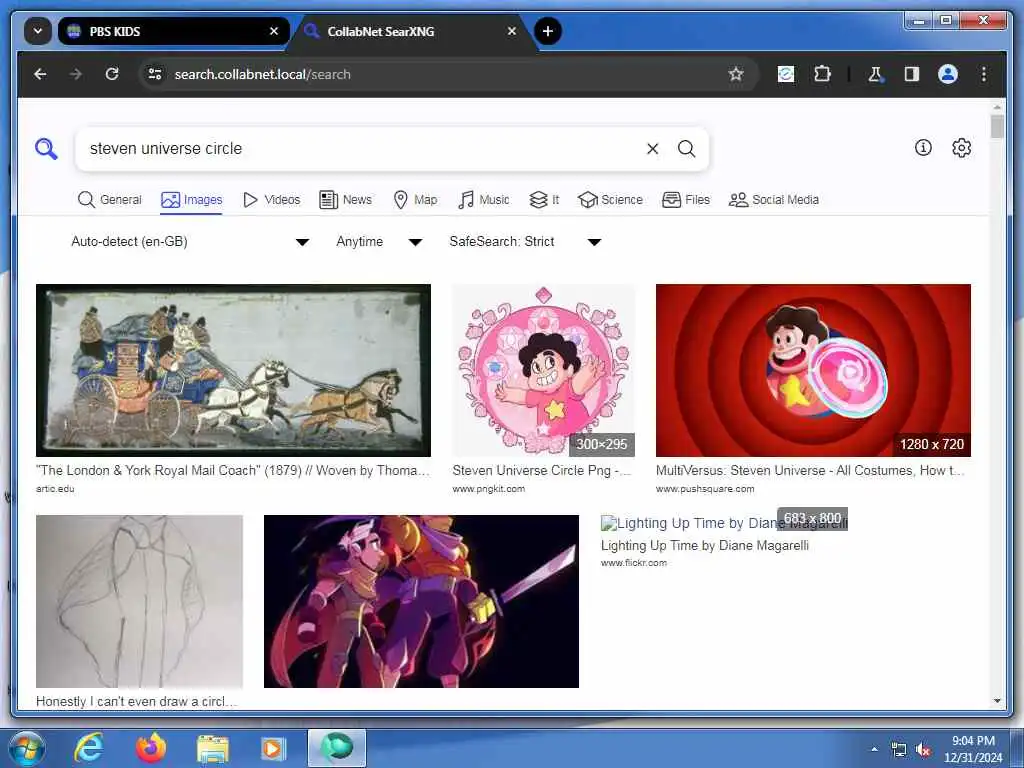Select the CollabNet SearXNG tab
This screenshot has width=1024, height=768.
(411, 31)
